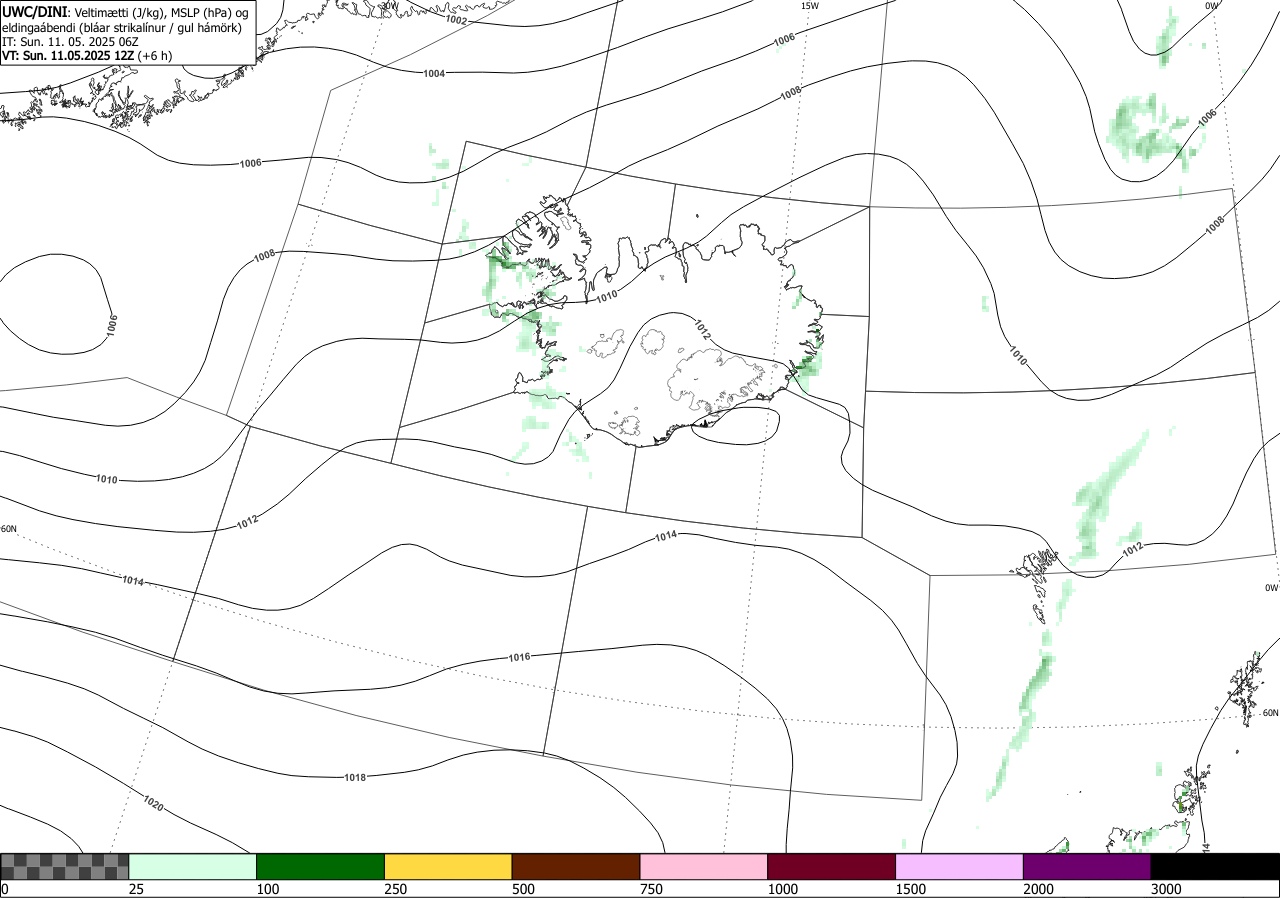Click the "0" legend scale value
1280x898 pixels.
tap(5, 889)
